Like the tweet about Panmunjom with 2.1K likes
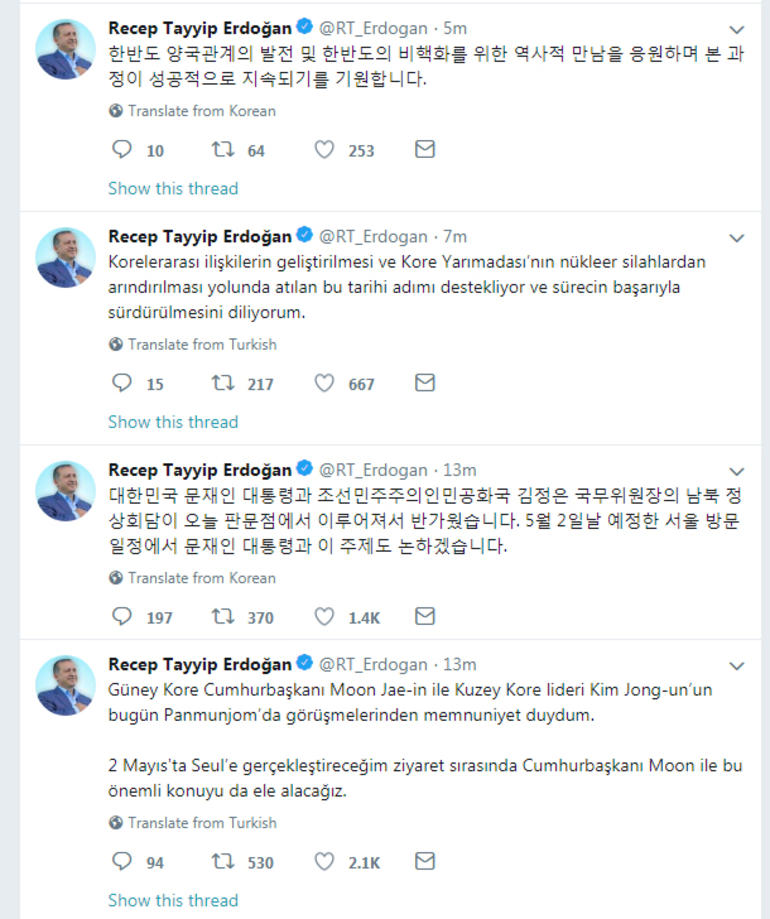The width and height of the screenshot is (770, 919). 324,860
